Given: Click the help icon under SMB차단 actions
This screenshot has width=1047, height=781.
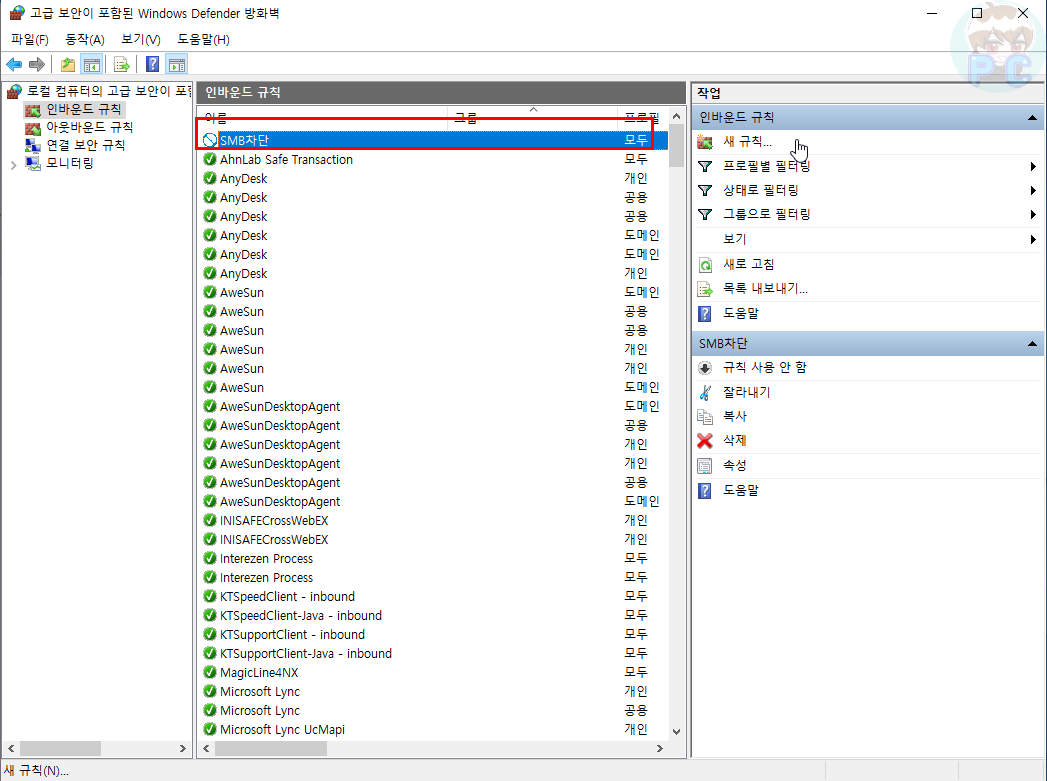Looking at the screenshot, I should (704, 491).
